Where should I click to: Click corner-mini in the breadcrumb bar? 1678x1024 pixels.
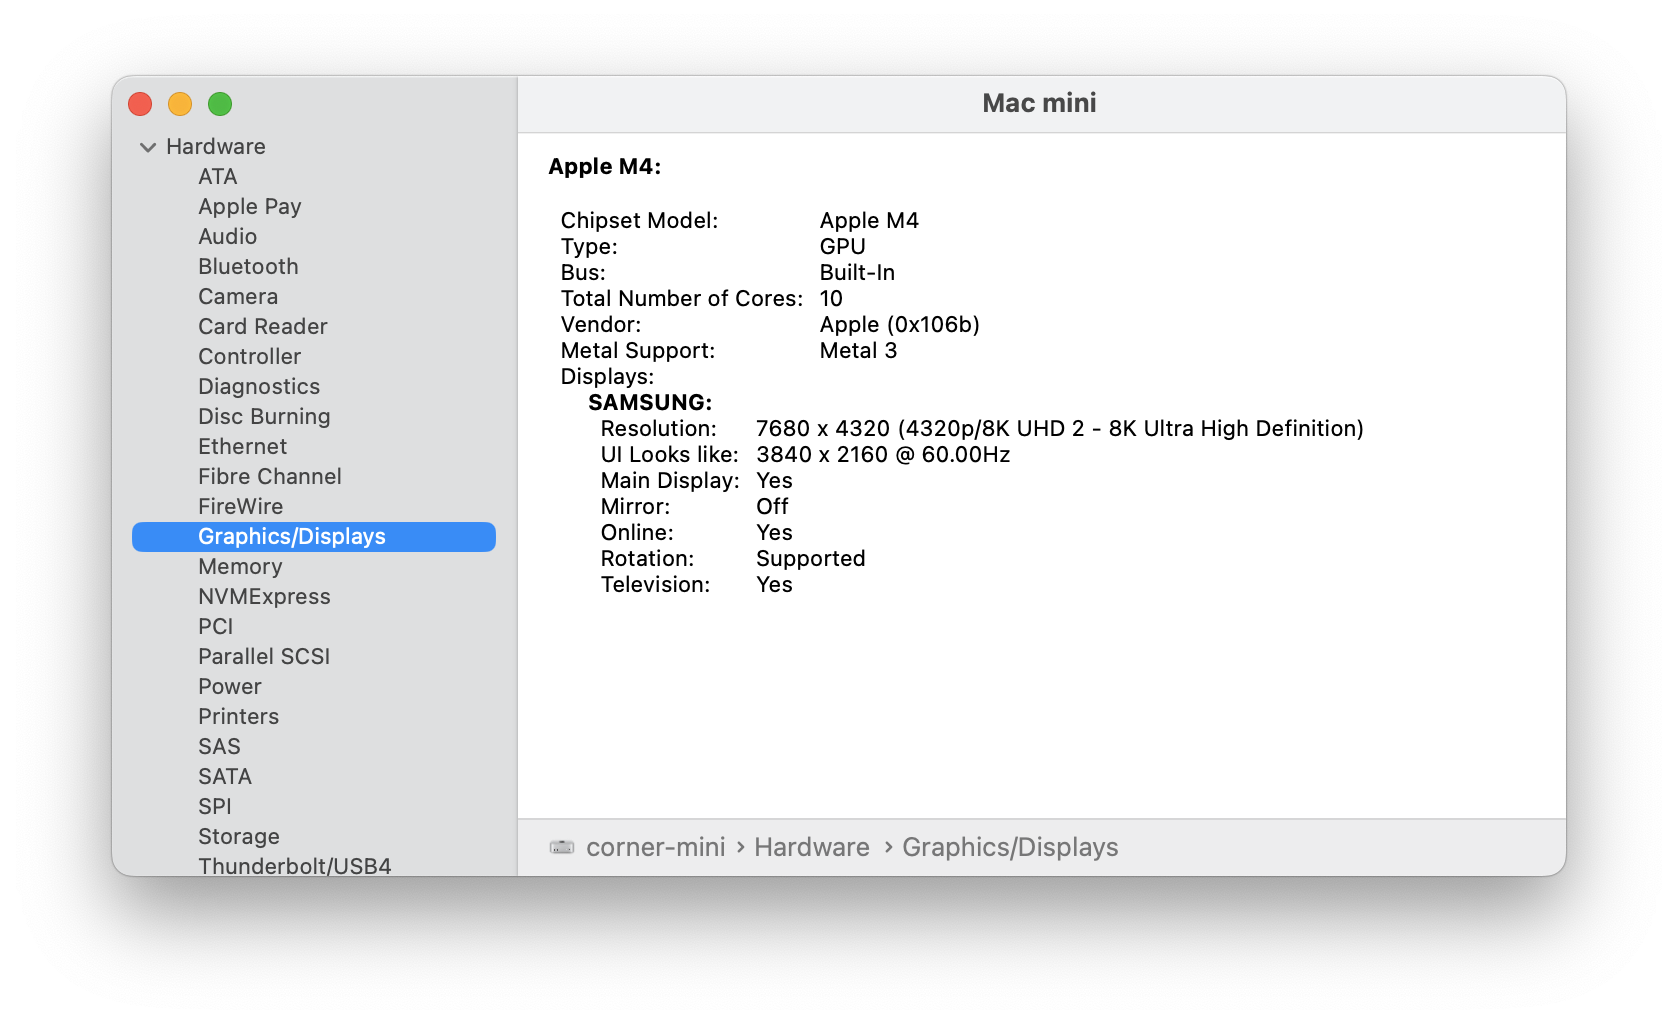point(655,847)
